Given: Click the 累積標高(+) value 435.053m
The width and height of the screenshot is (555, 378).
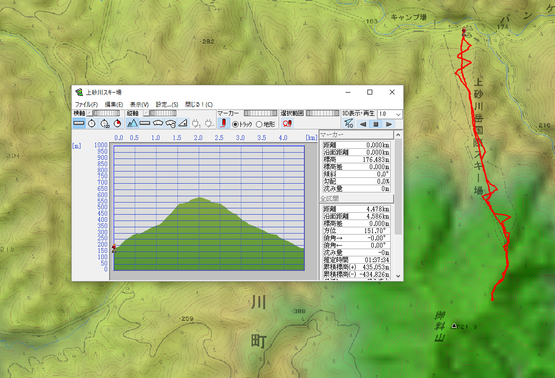Looking at the screenshot, I should (x=375, y=267).
